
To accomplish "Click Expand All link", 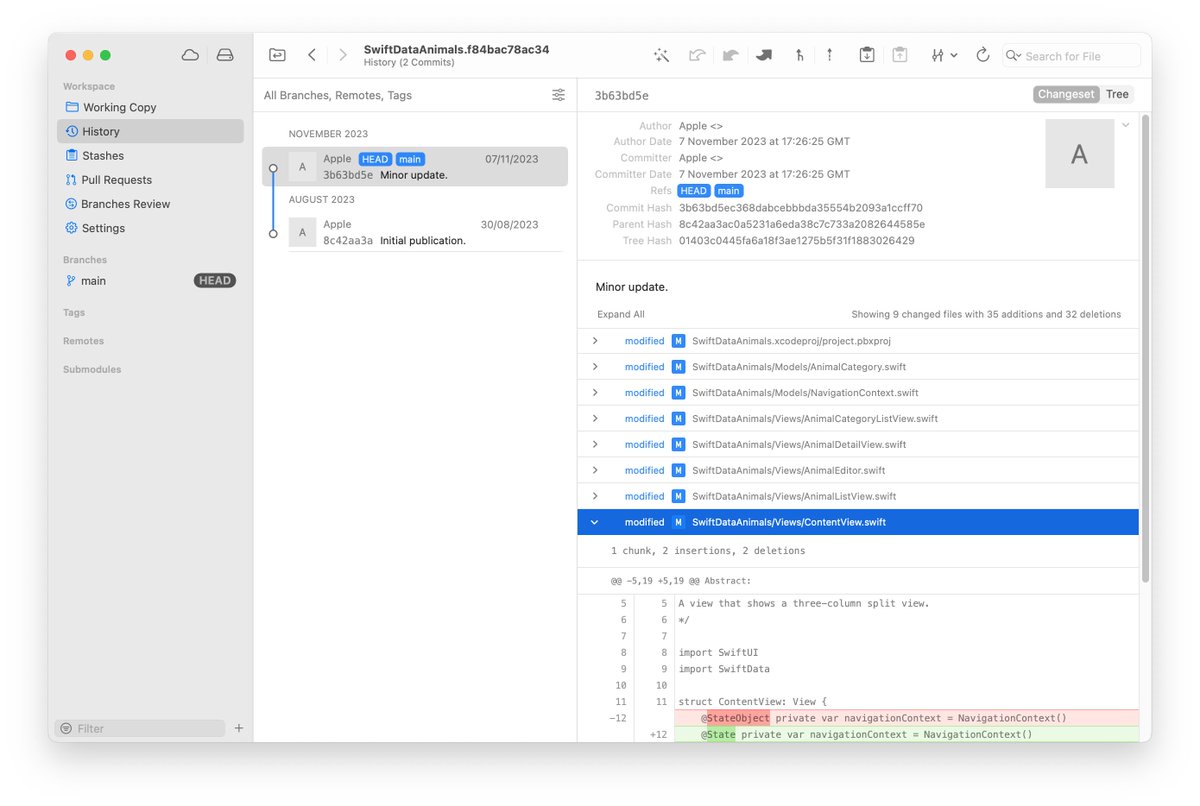I will [x=621, y=314].
